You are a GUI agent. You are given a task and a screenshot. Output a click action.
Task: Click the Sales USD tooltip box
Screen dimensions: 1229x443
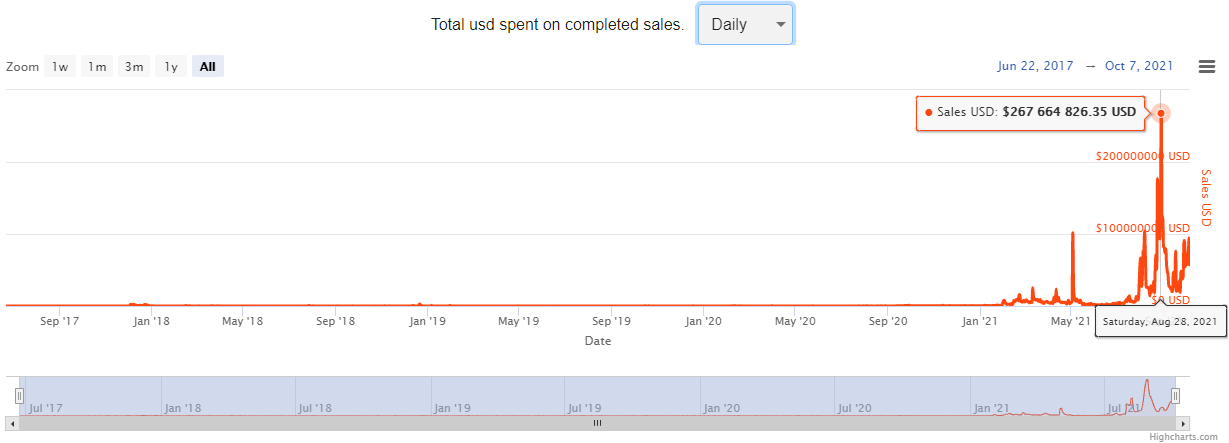click(x=1030, y=112)
